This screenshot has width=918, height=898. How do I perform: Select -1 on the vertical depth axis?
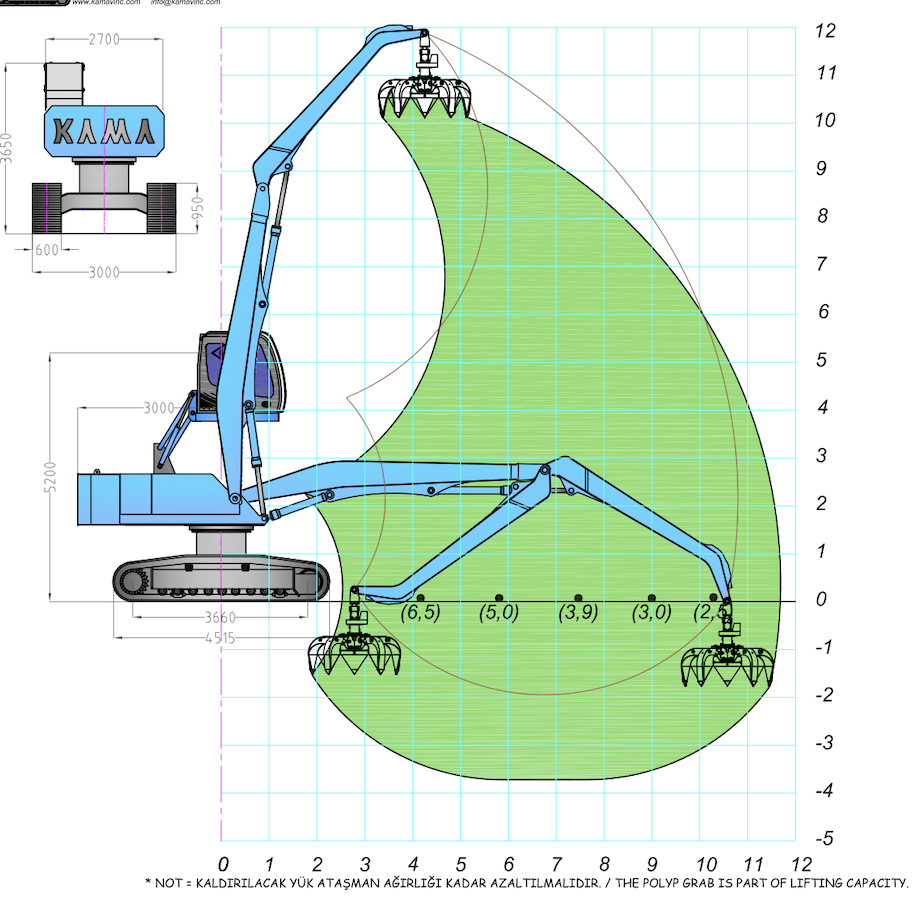pos(824,647)
